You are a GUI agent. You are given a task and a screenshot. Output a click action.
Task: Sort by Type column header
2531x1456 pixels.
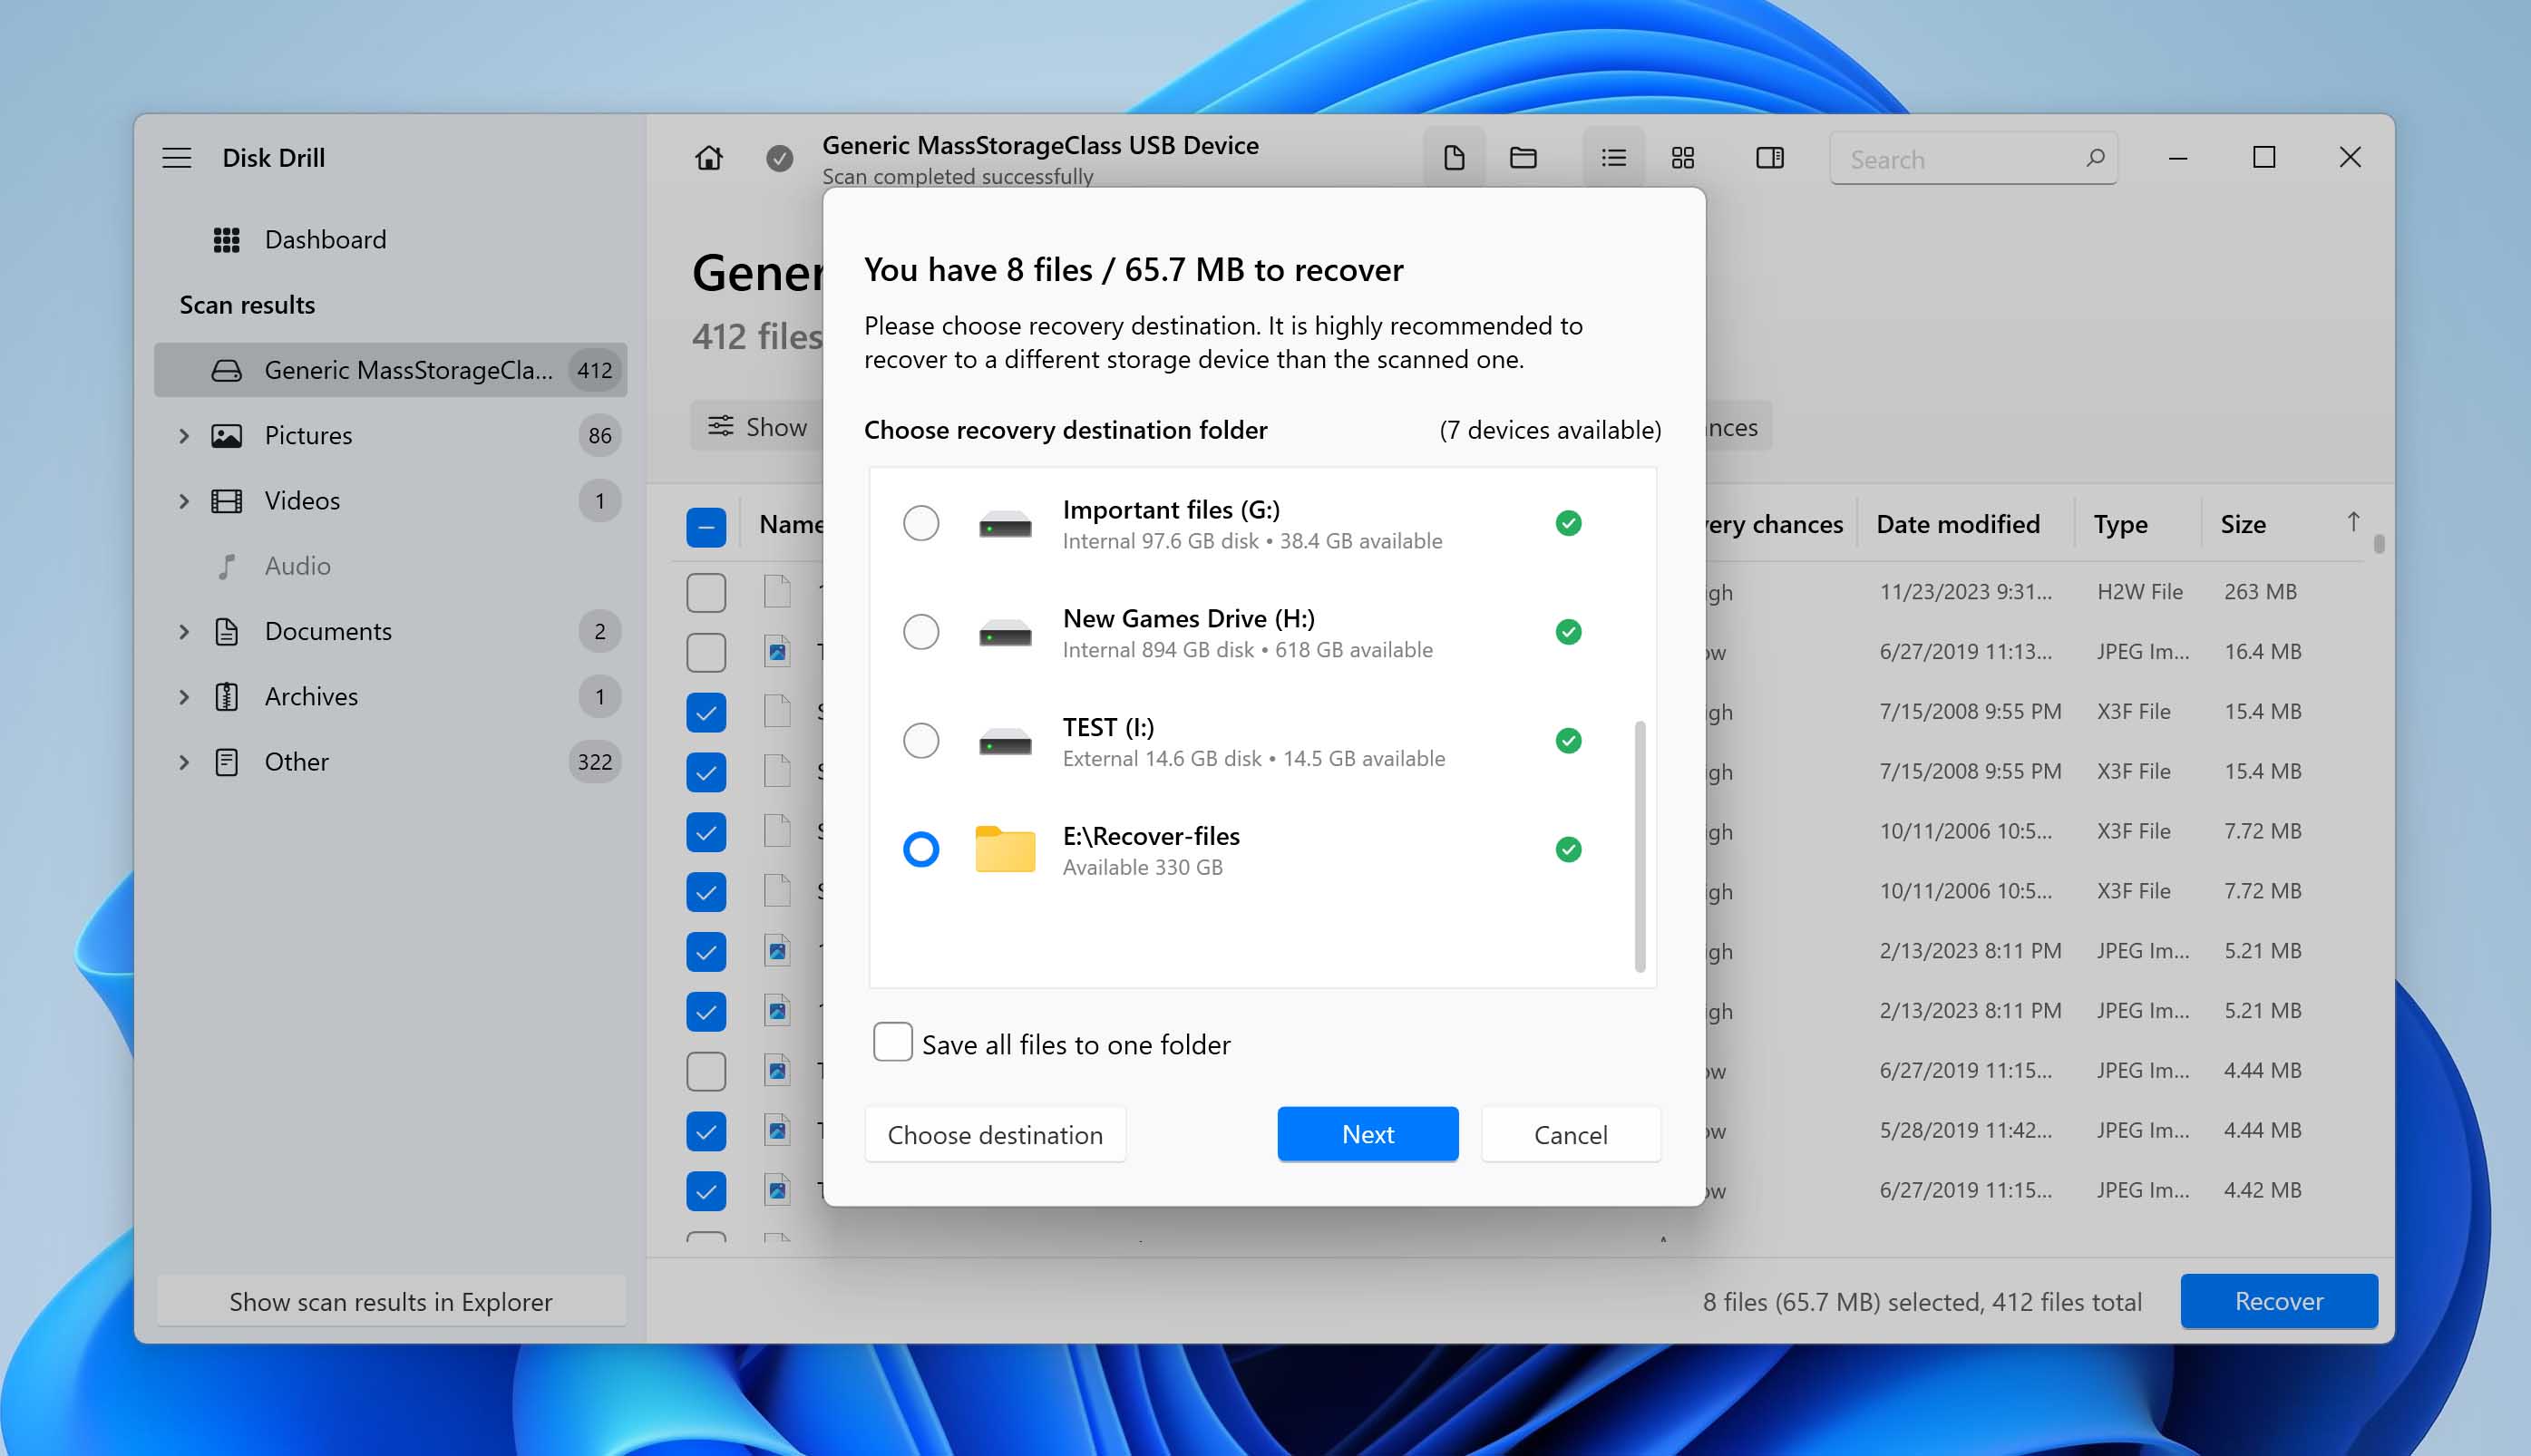tap(2120, 525)
